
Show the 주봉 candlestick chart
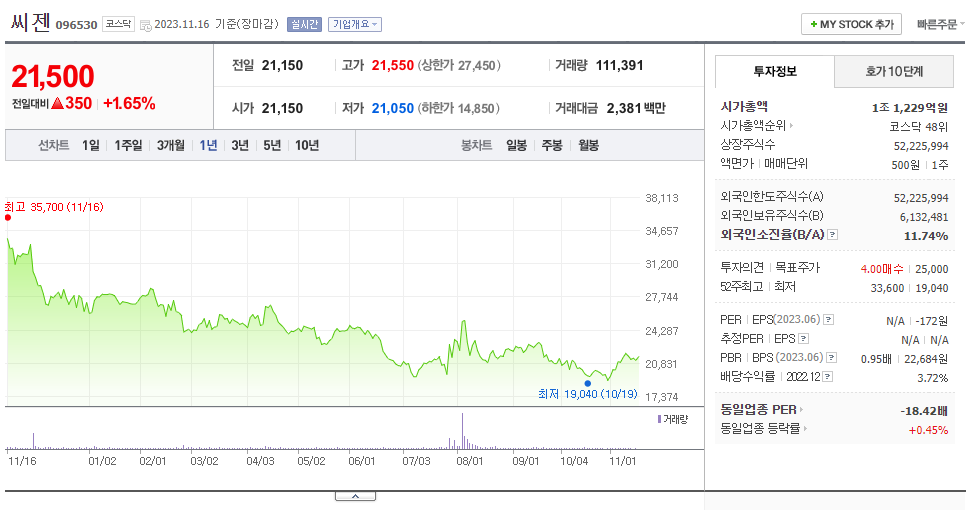(552, 145)
